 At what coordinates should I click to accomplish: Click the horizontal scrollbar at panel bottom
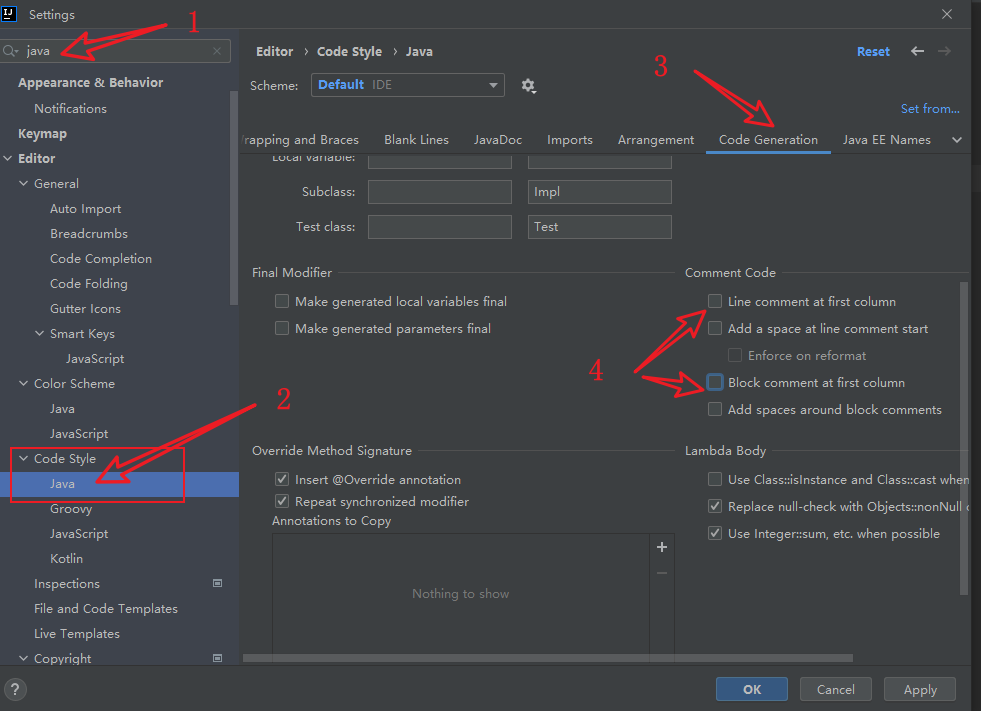click(x=547, y=658)
